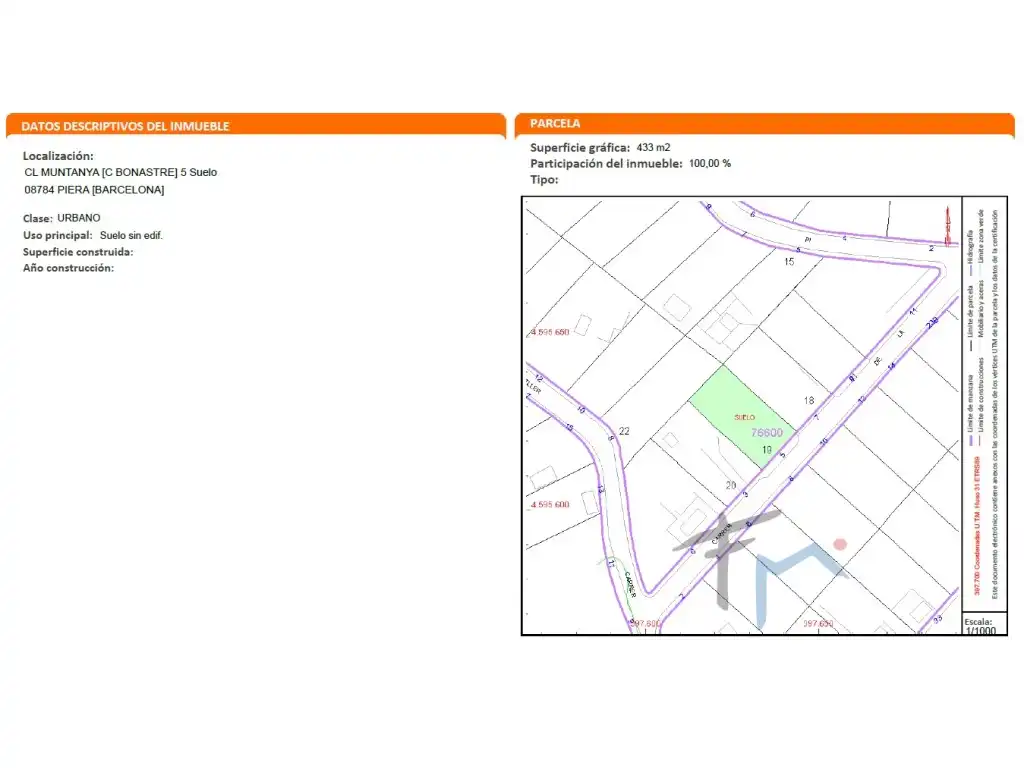Click the postal line "08784 PIERA [BARCELONA]"
This screenshot has width=1024, height=768.
tap(94, 190)
